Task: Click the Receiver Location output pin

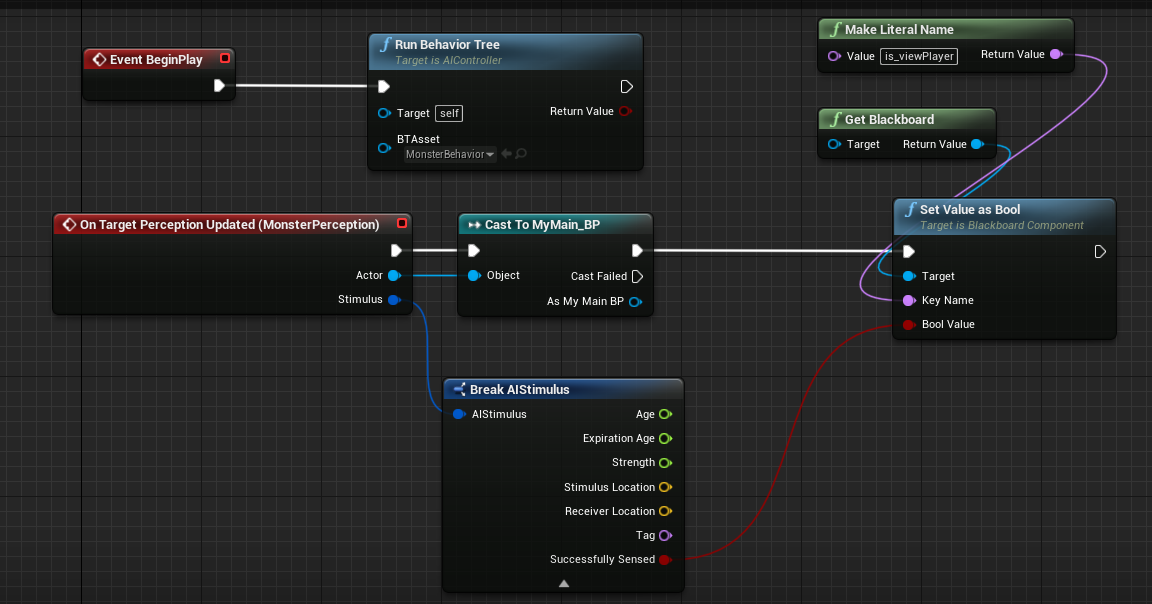Action: (666, 511)
